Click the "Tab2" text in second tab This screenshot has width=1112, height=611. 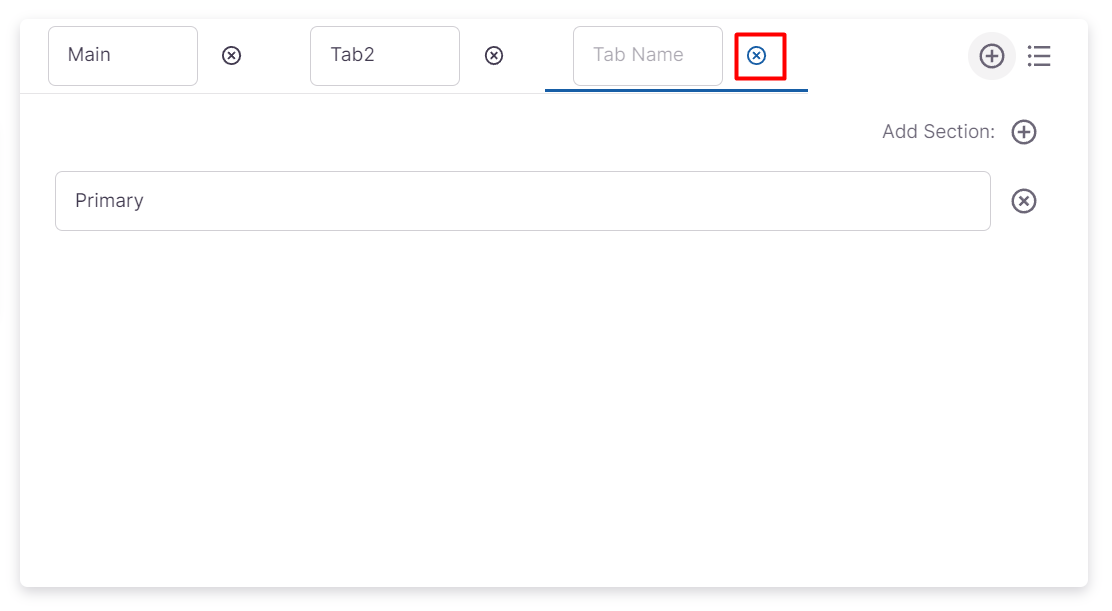(352, 55)
